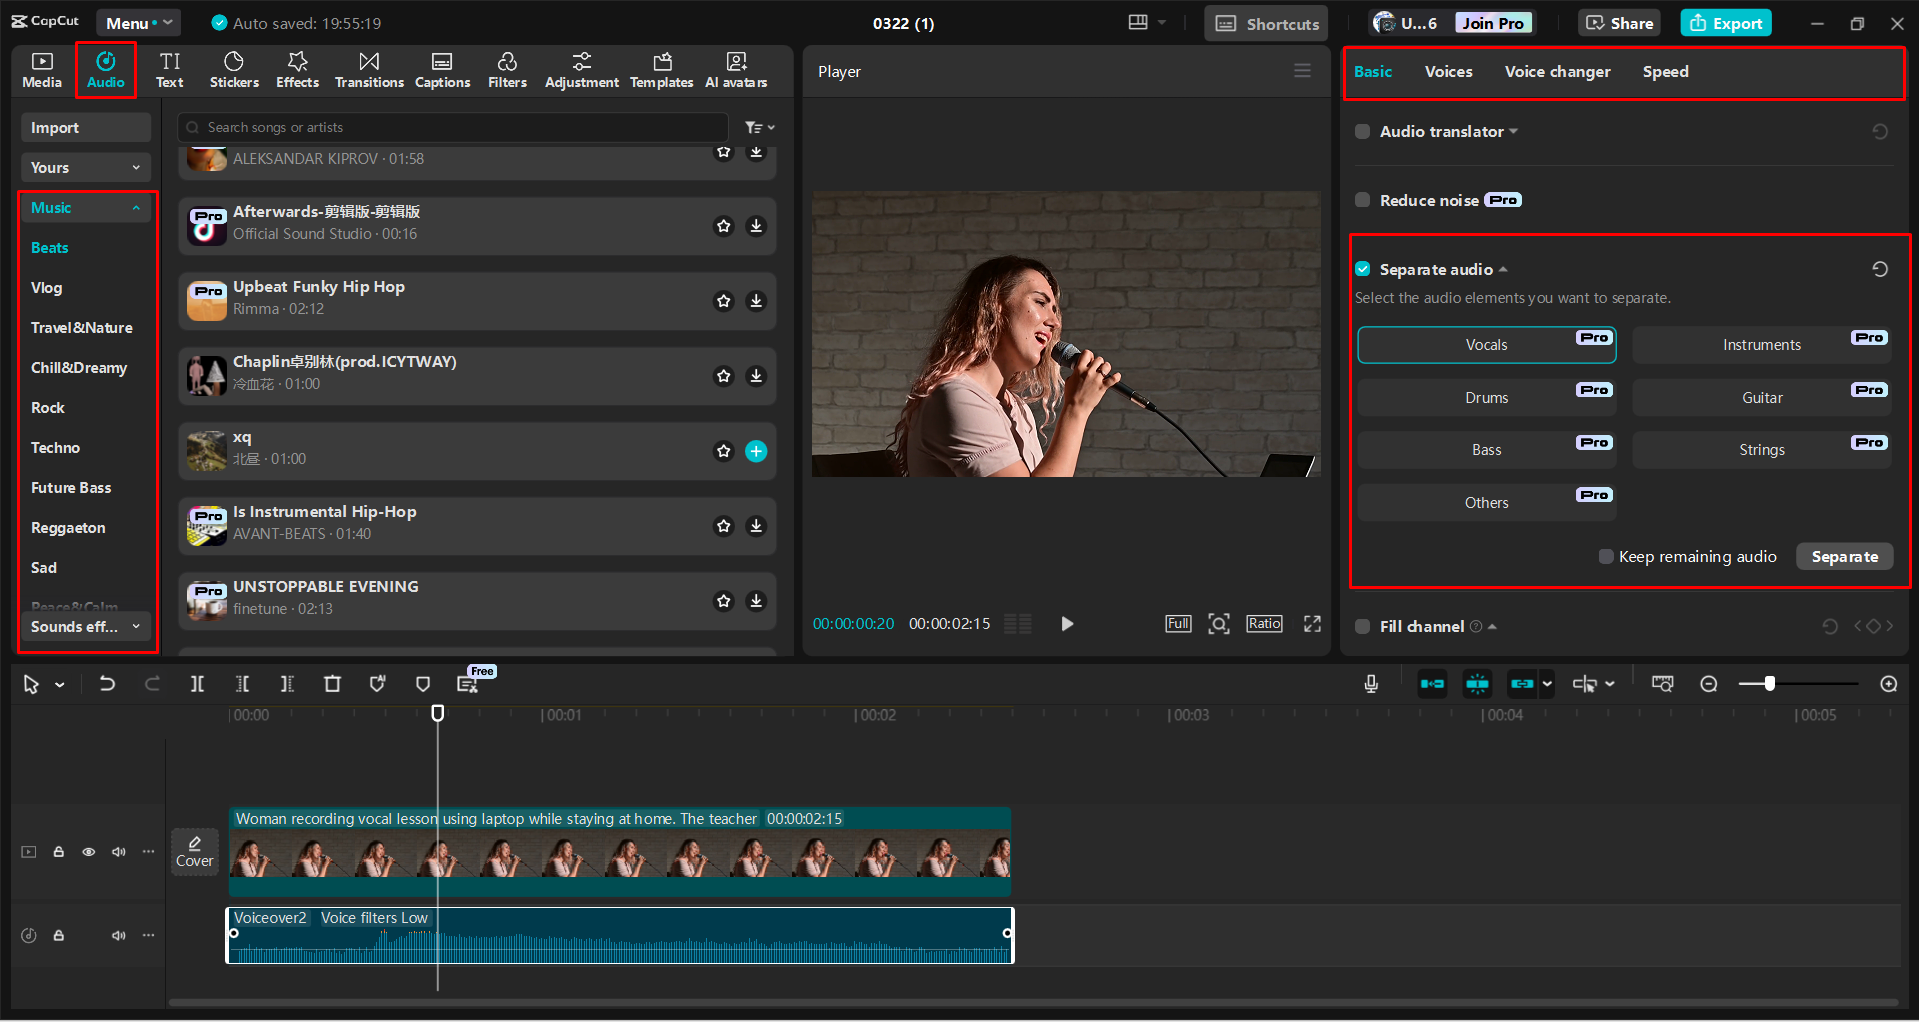Click the Undo icon
The height and width of the screenshot is (1022, 1919).
click(x=107, y=684)
